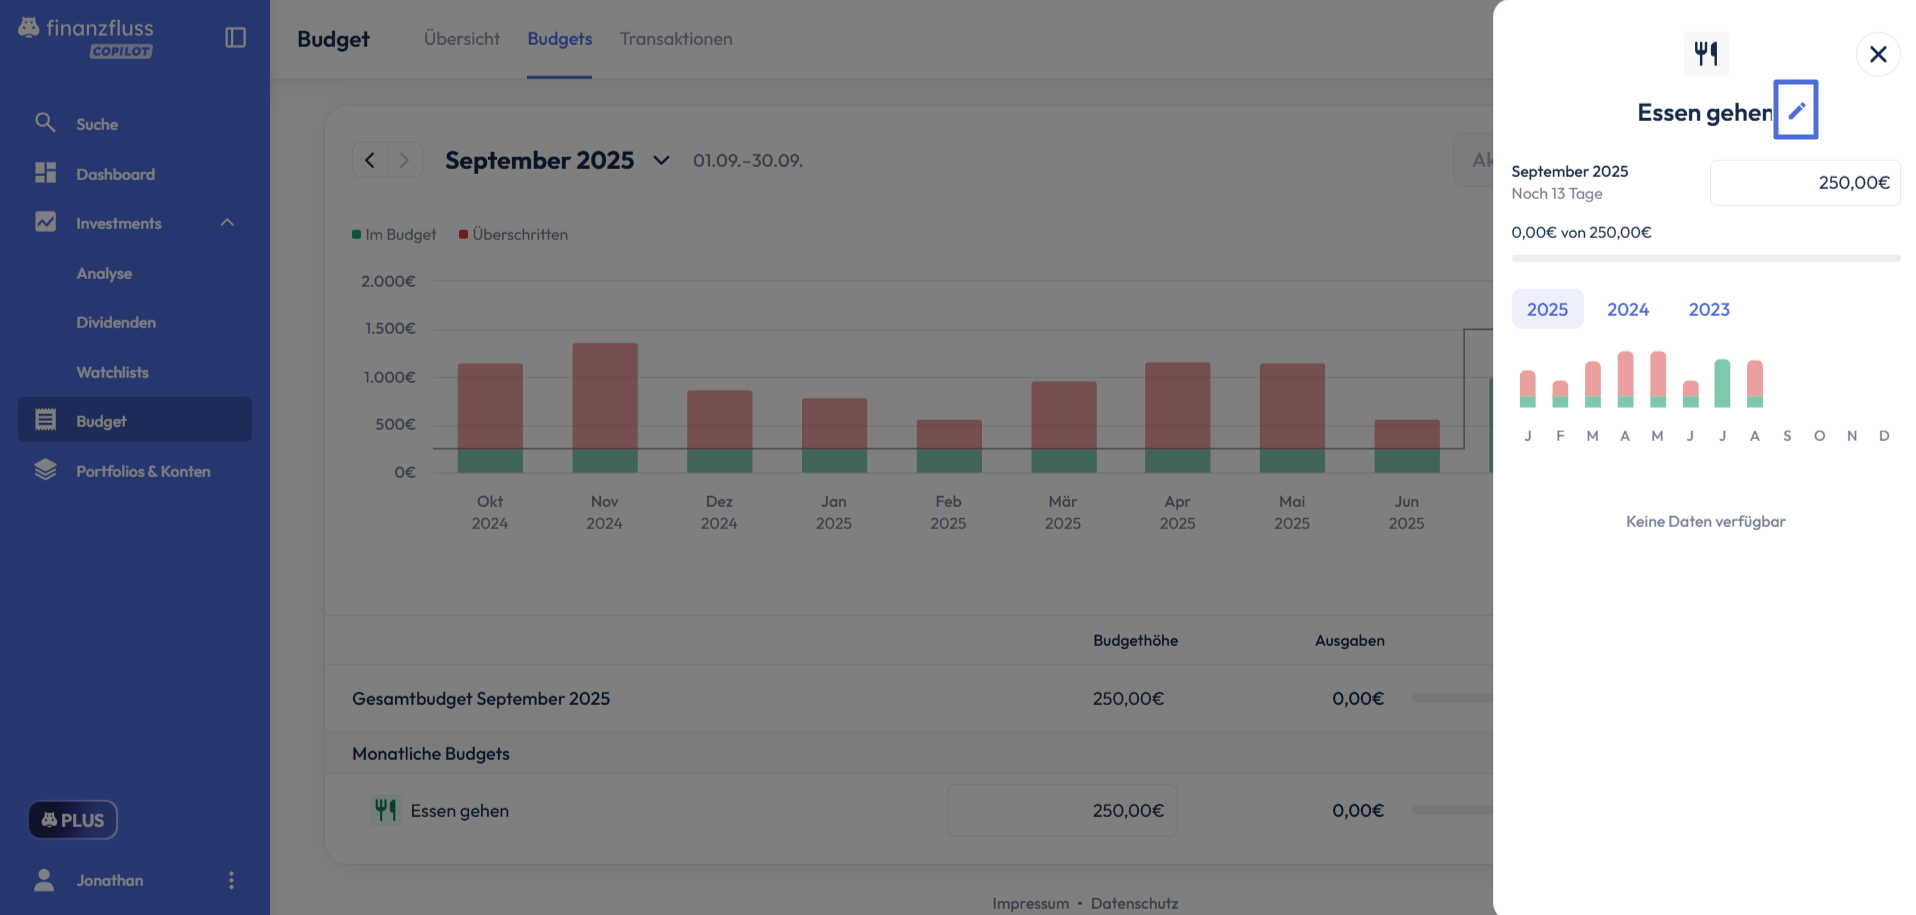1916x915 pixels.
Task: Click the PLUS upgrade button
Action: coord(73,820)
